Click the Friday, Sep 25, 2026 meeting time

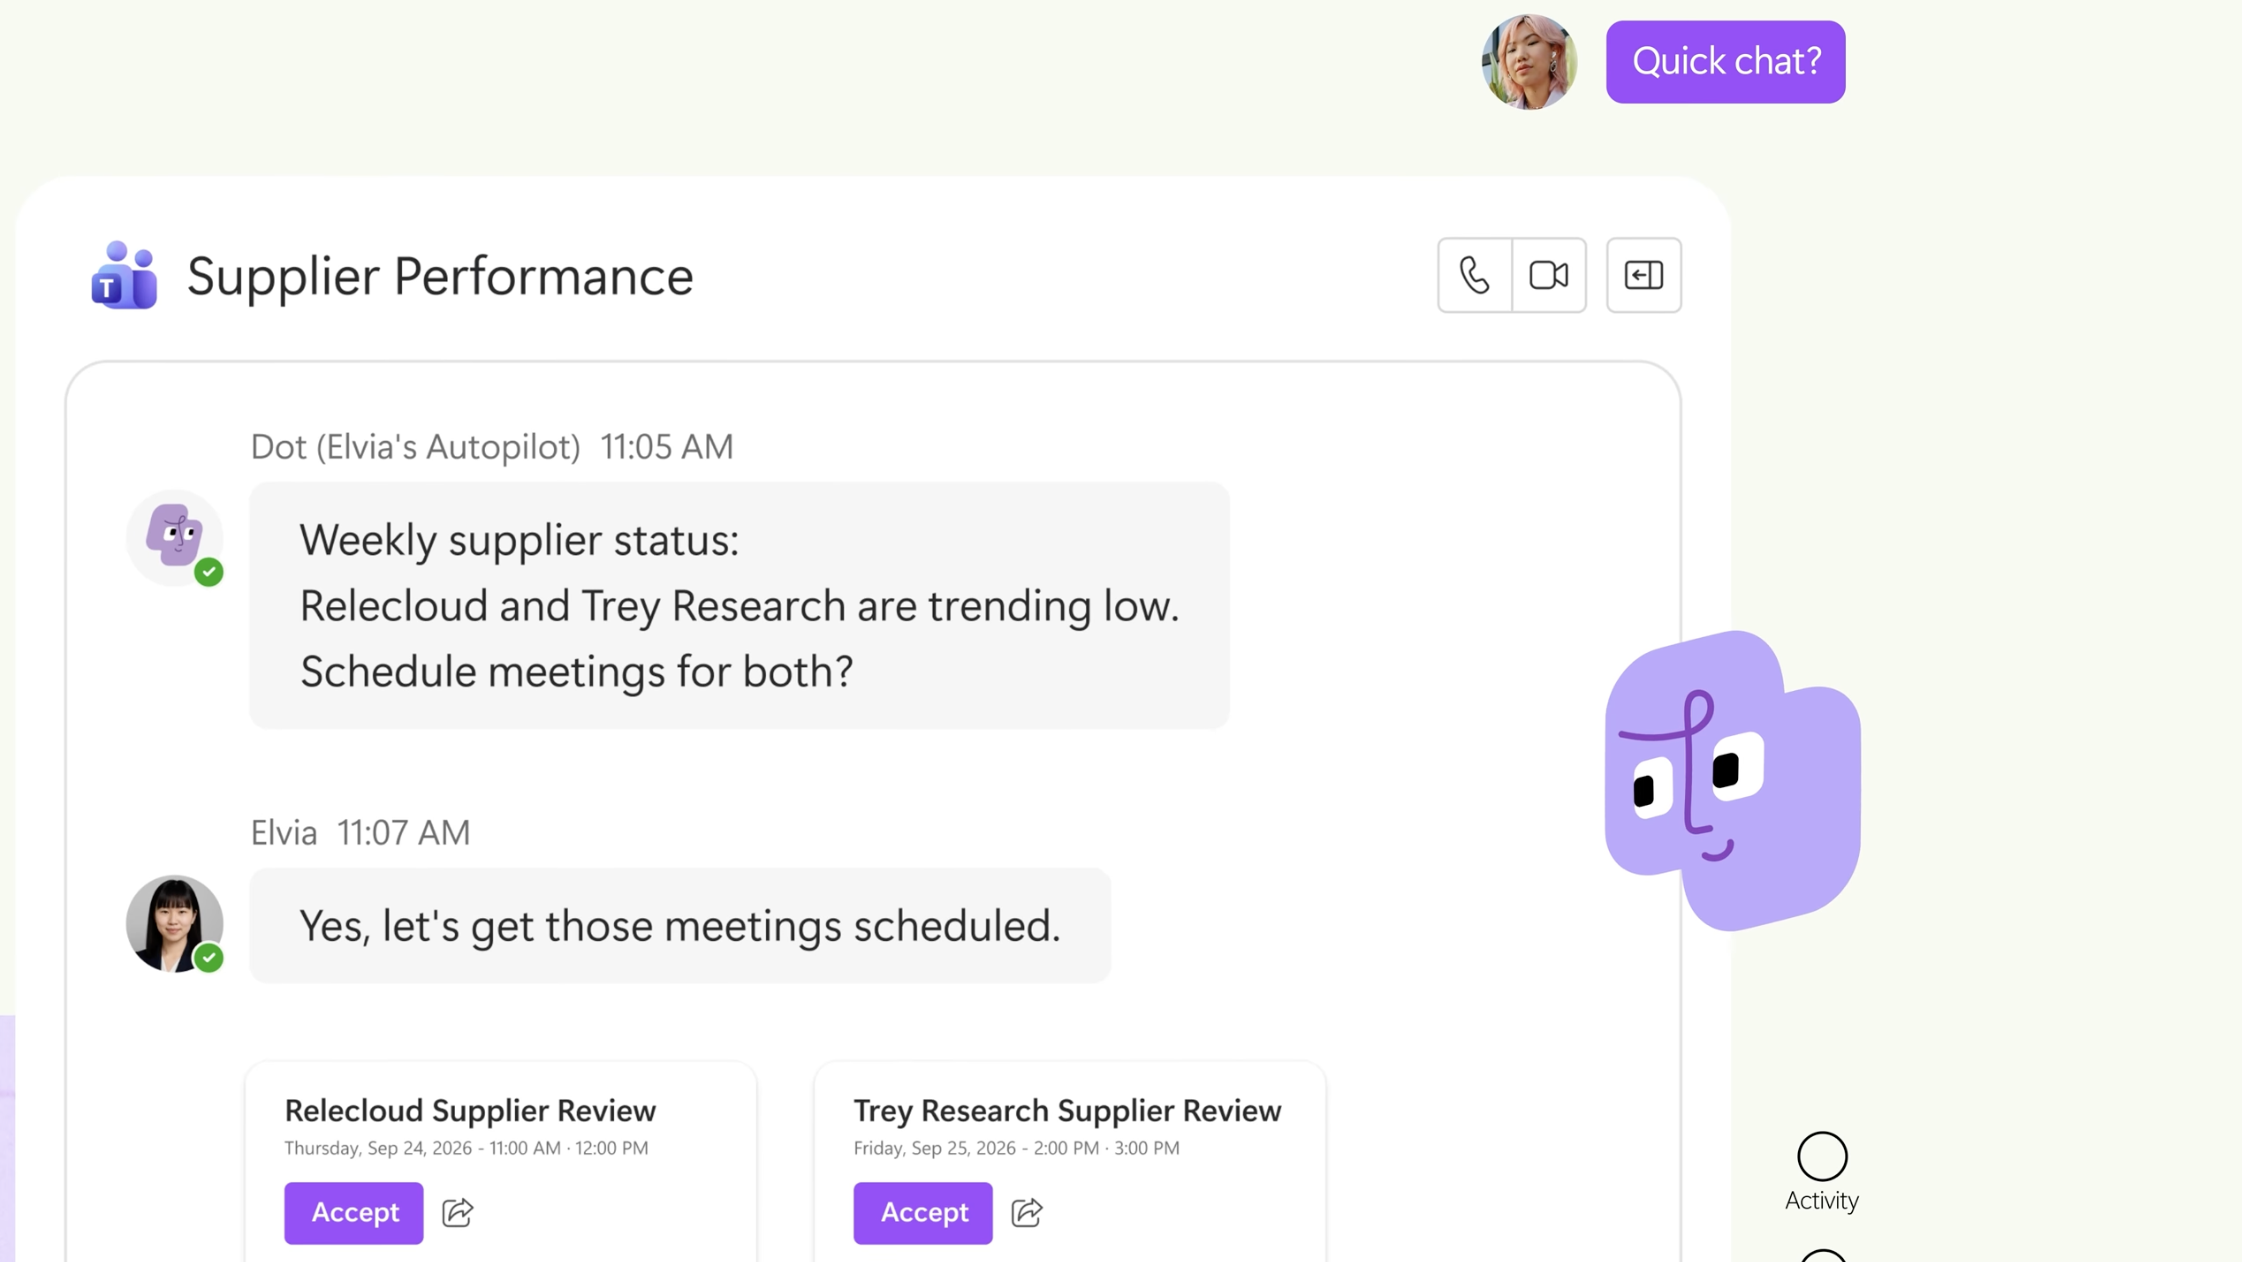(x=1016, y=1148)
